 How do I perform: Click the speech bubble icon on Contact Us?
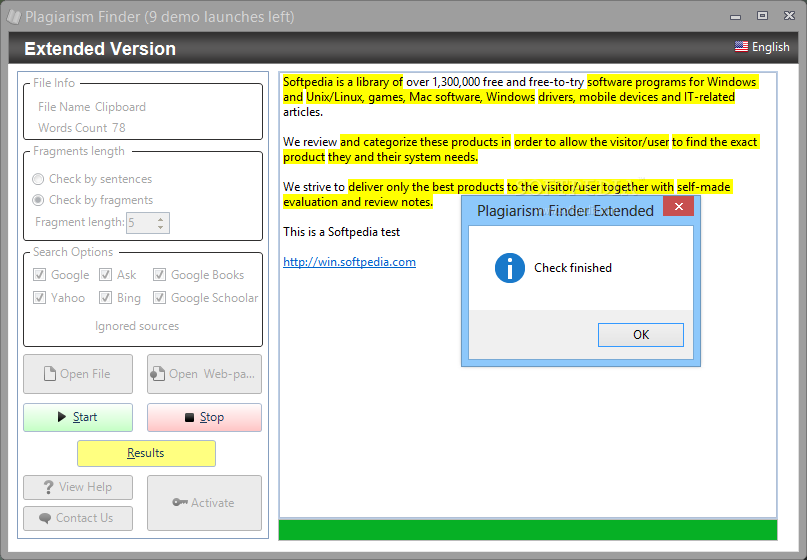[45, 518]
